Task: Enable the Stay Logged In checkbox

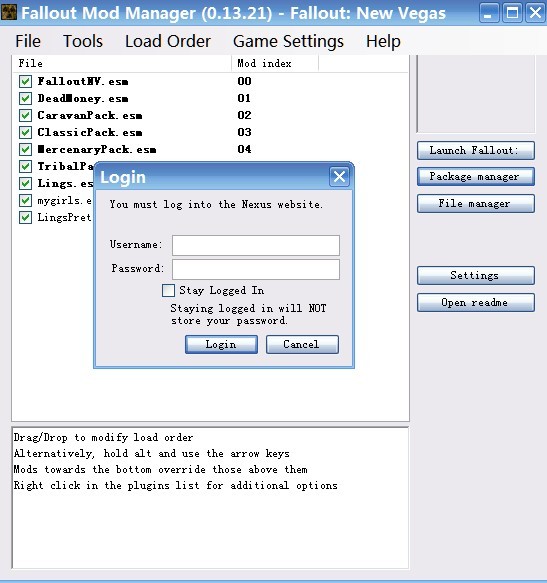Action: coord(168,290)
